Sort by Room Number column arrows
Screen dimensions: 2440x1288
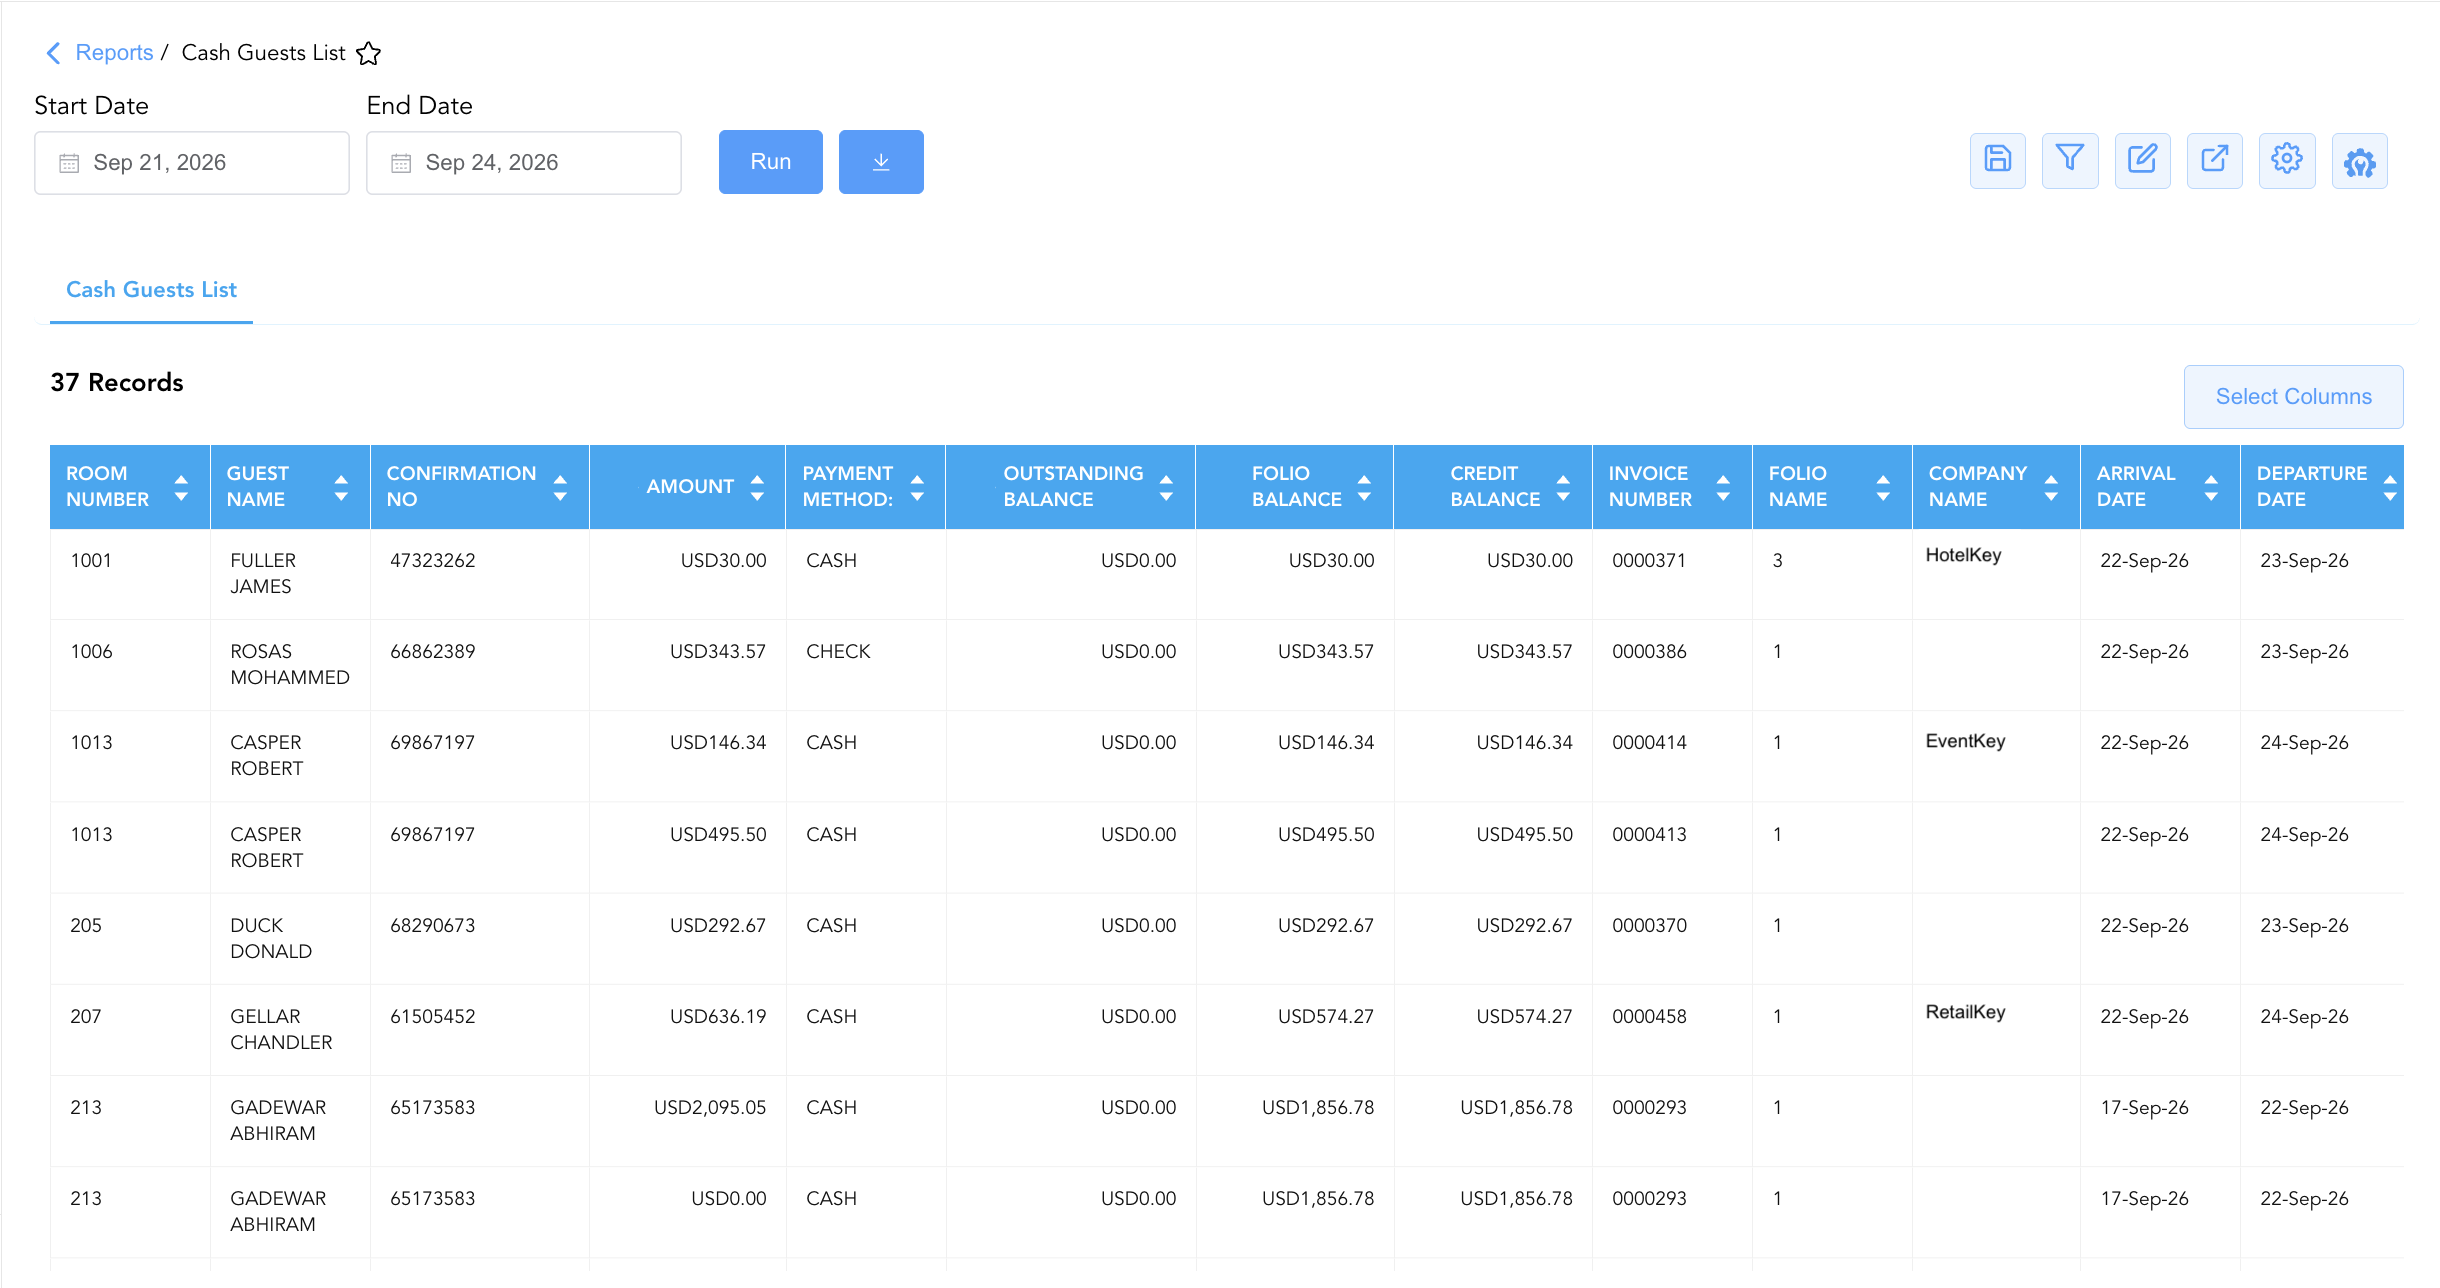pyautogui.click(x=181, y=487)
